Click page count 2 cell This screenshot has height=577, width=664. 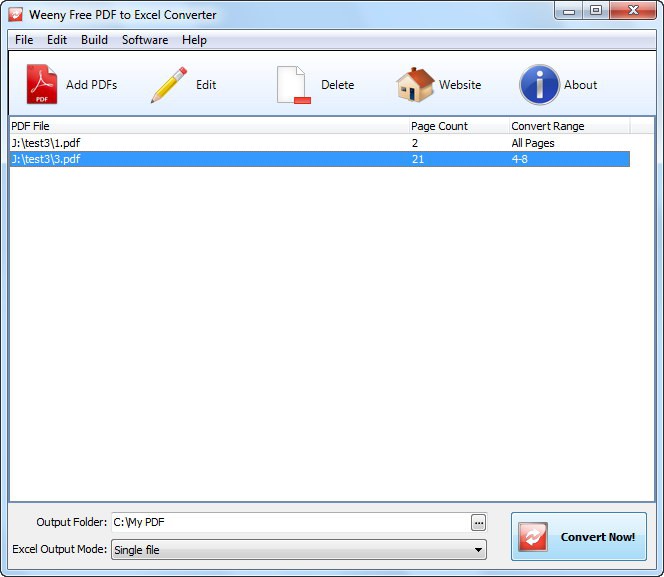[415, 143]
